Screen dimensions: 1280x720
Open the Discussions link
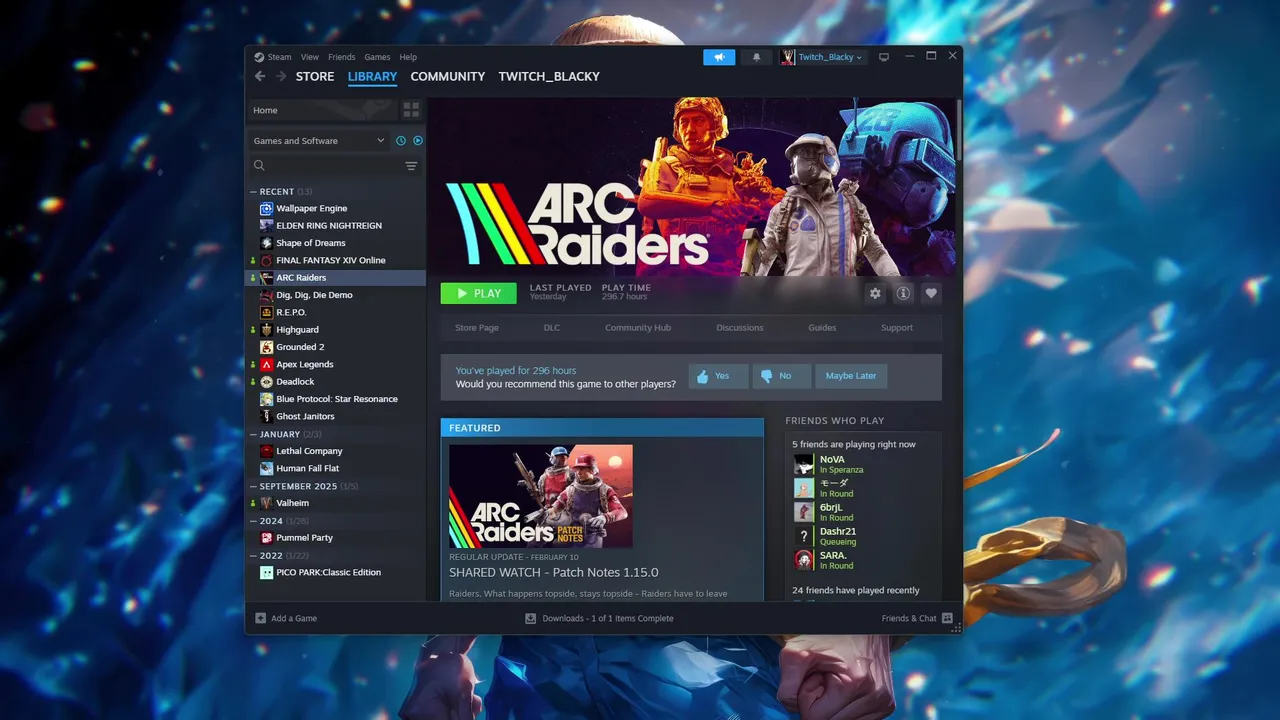click(x=740, y=328)
